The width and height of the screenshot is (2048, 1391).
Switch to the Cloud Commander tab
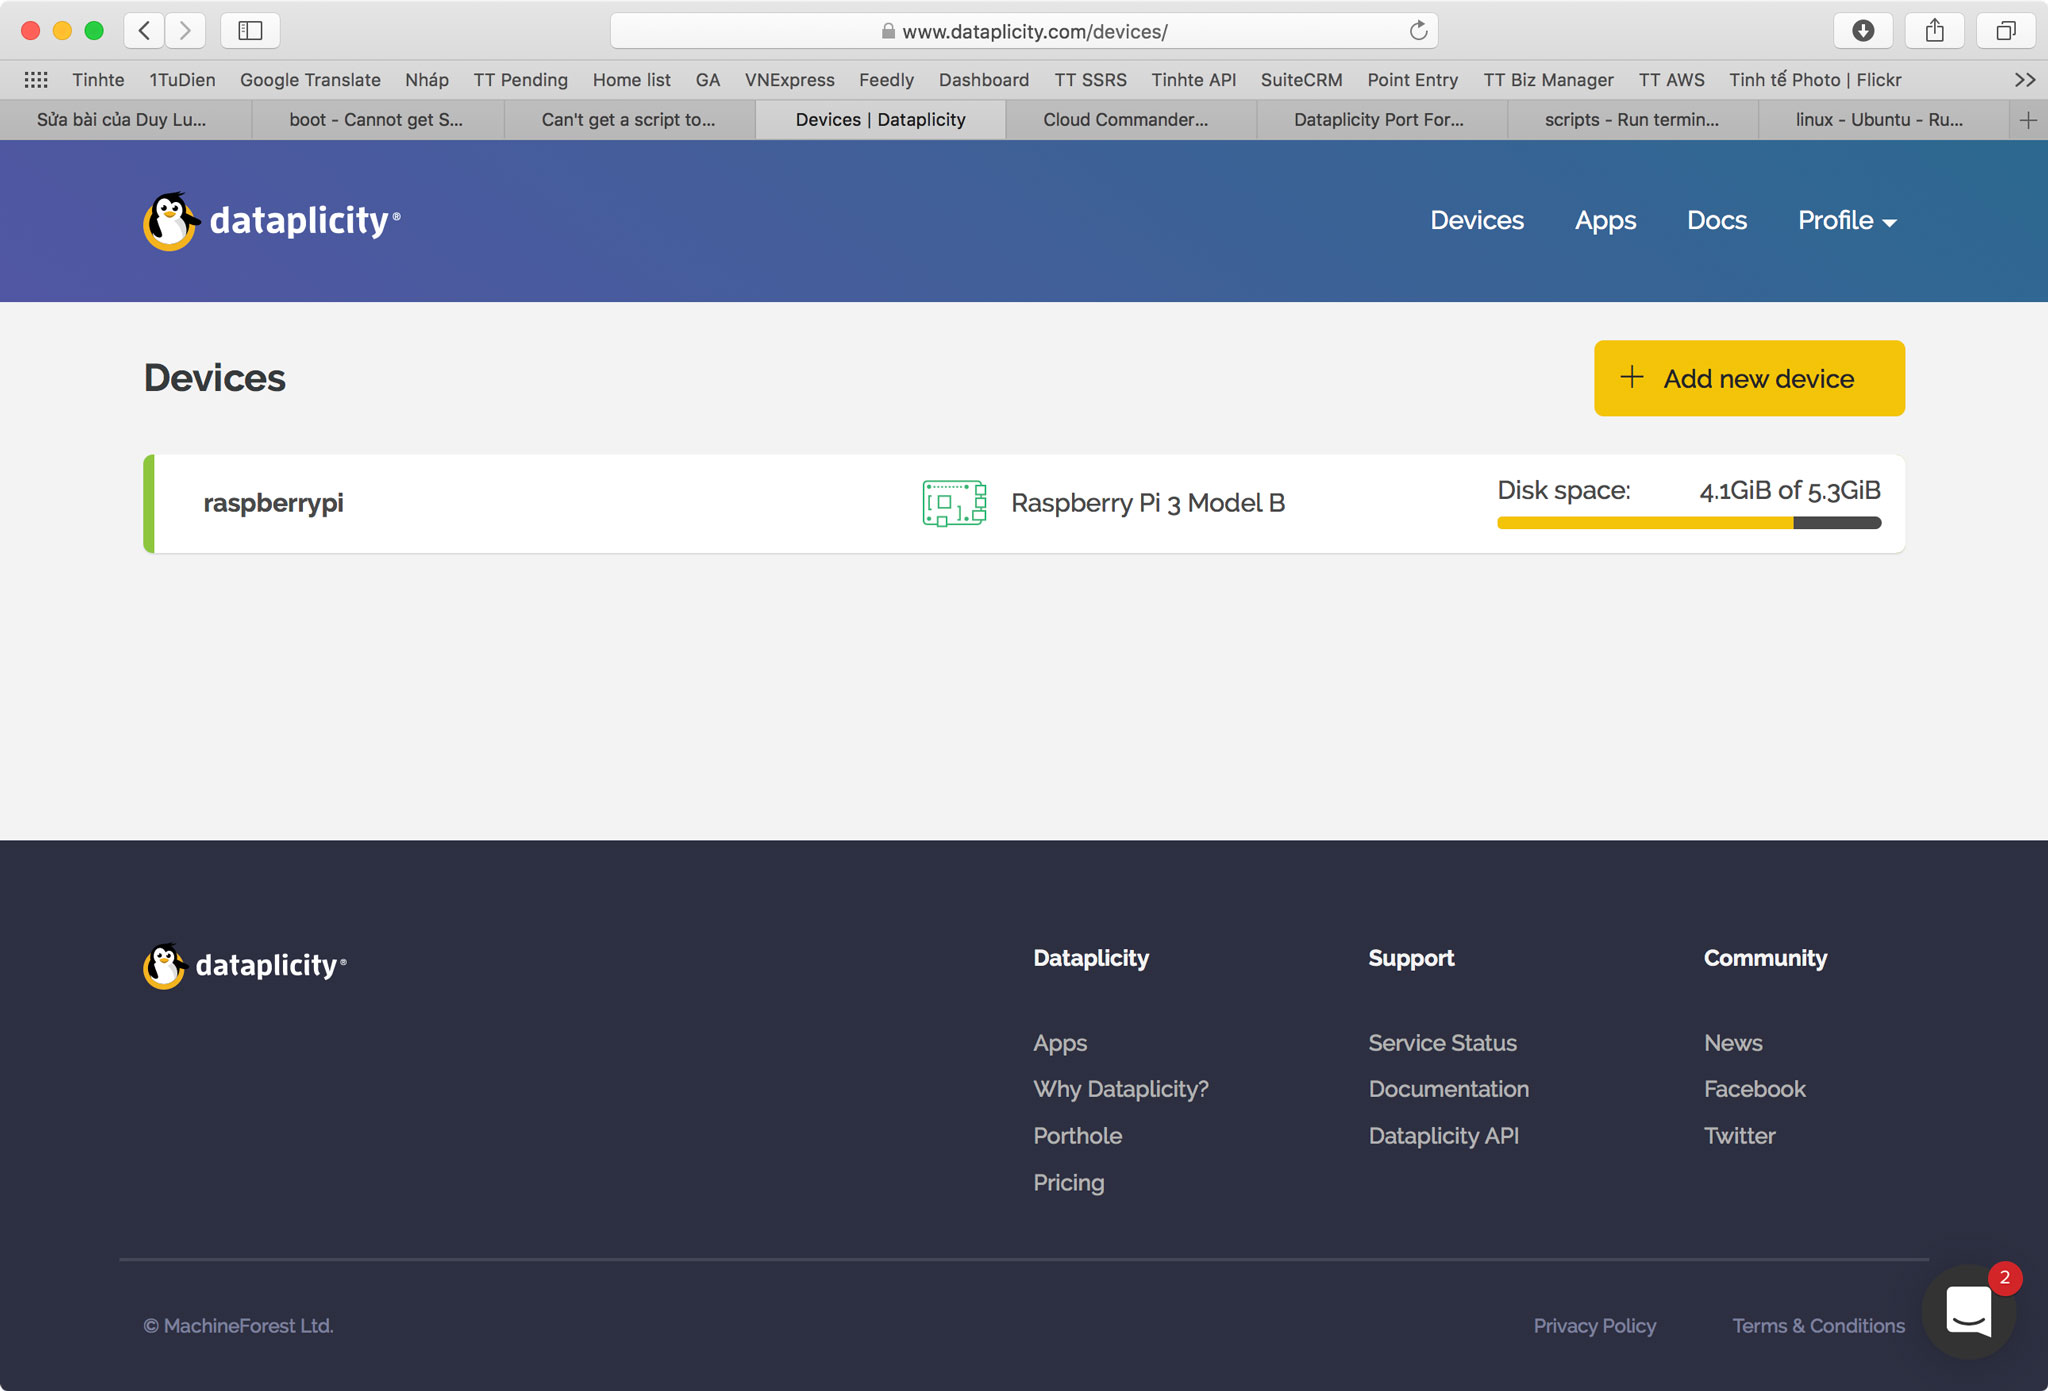[1131, 120]
